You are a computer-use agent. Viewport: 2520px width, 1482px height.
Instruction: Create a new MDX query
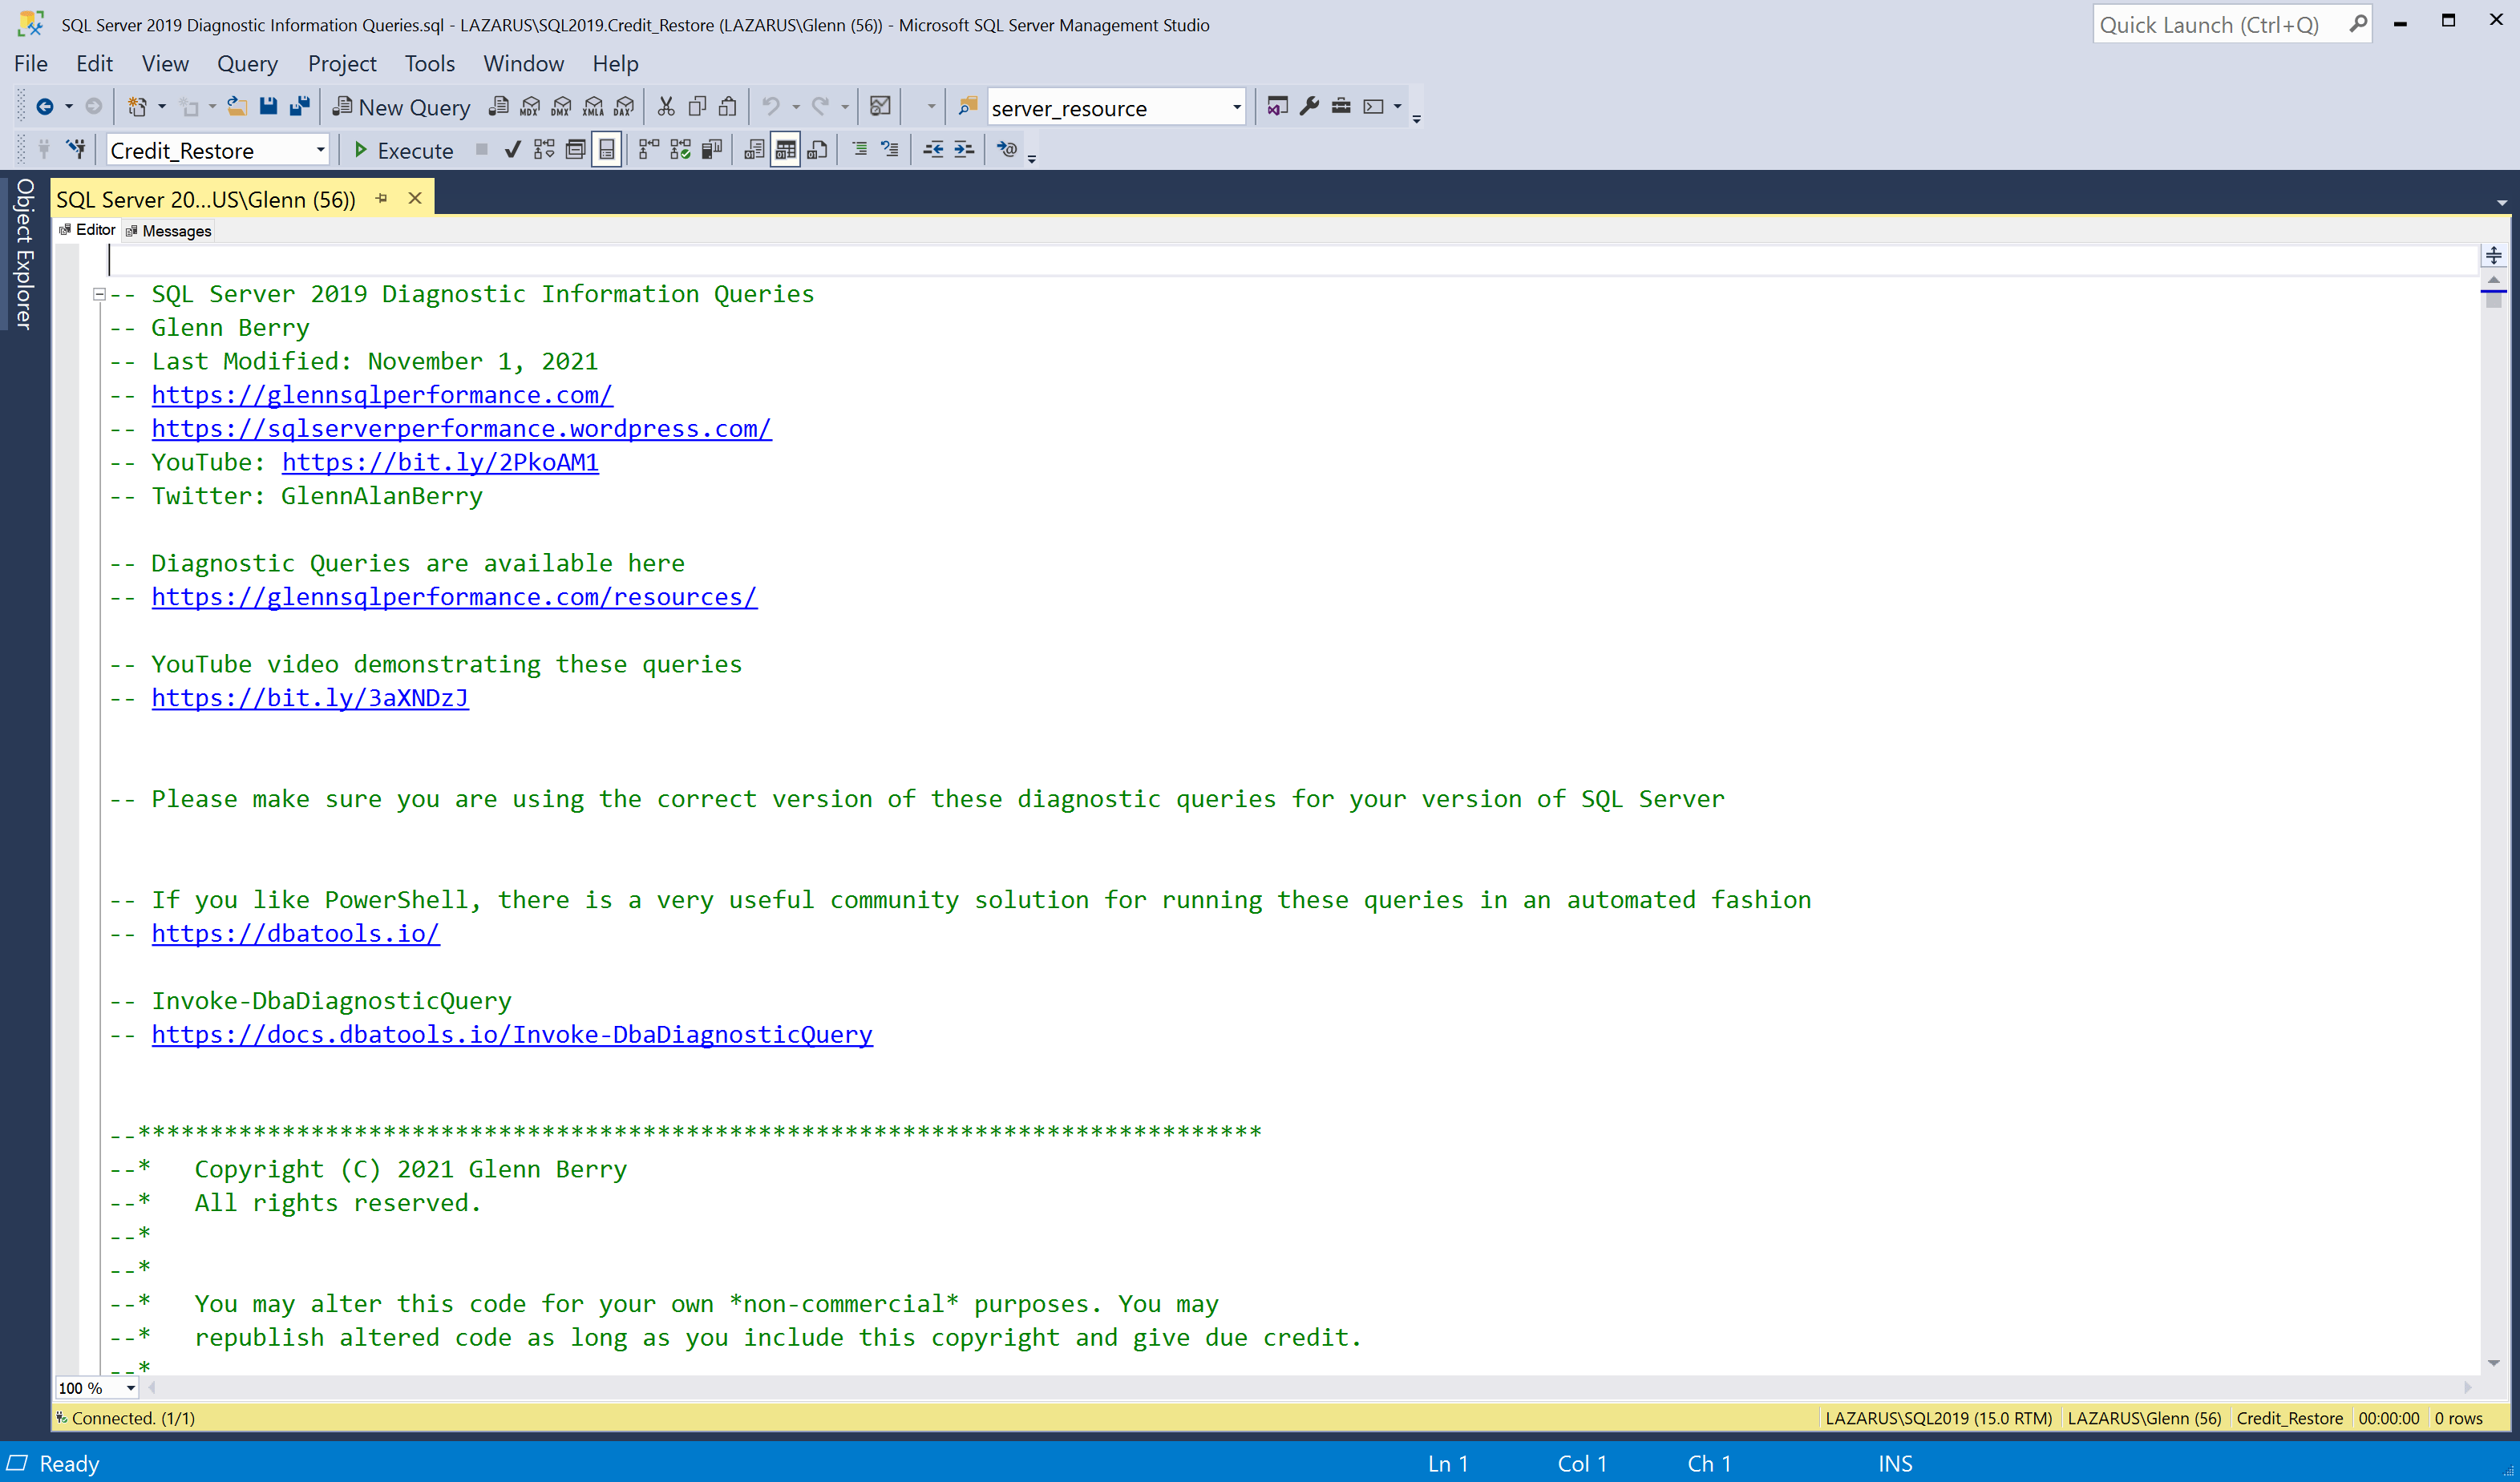point(530,107)
